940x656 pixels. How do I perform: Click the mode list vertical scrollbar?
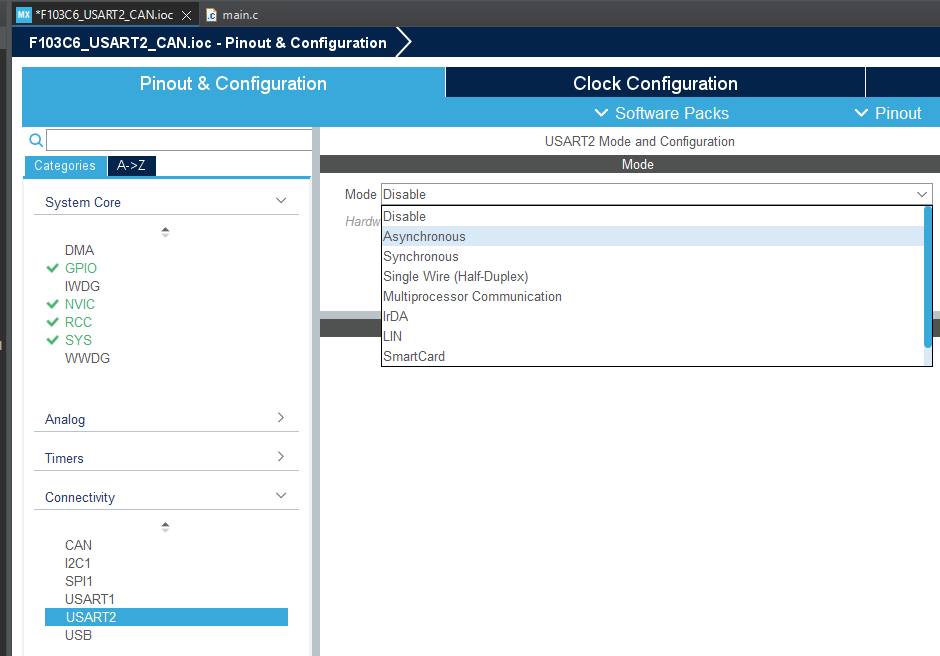coord(928,277)
